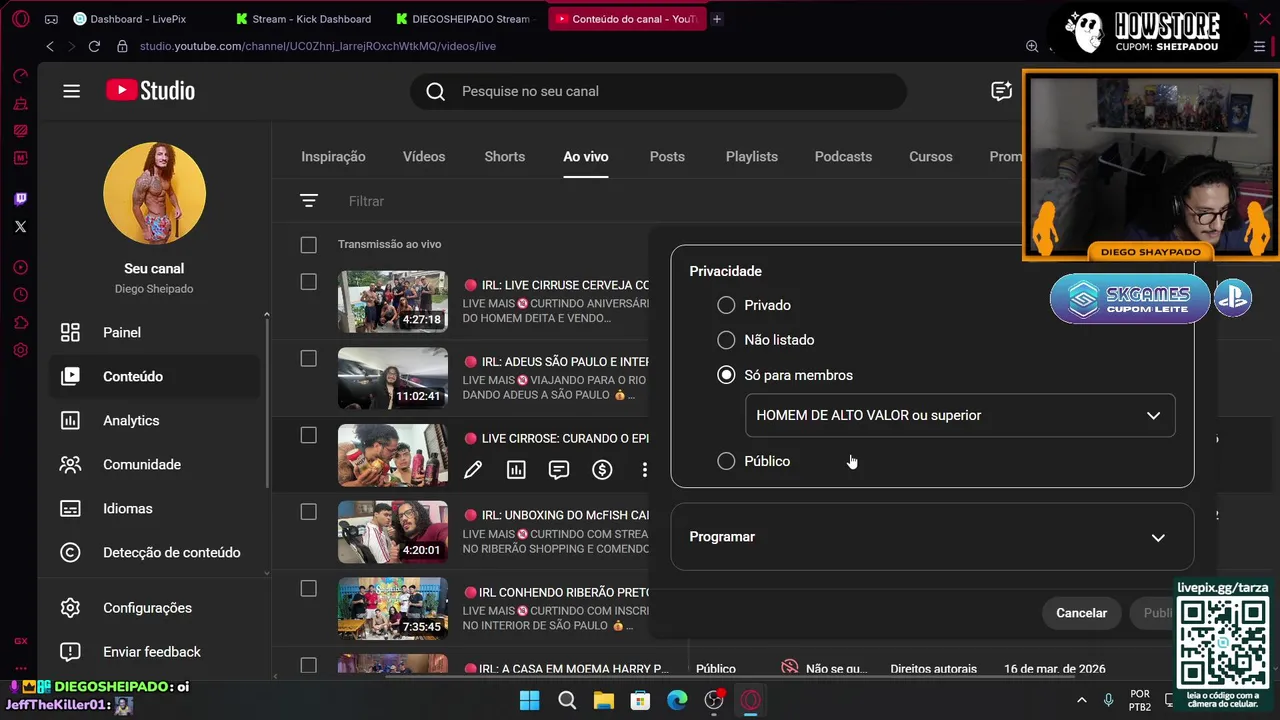Select the Não listado privacy option

click(726, 340)
